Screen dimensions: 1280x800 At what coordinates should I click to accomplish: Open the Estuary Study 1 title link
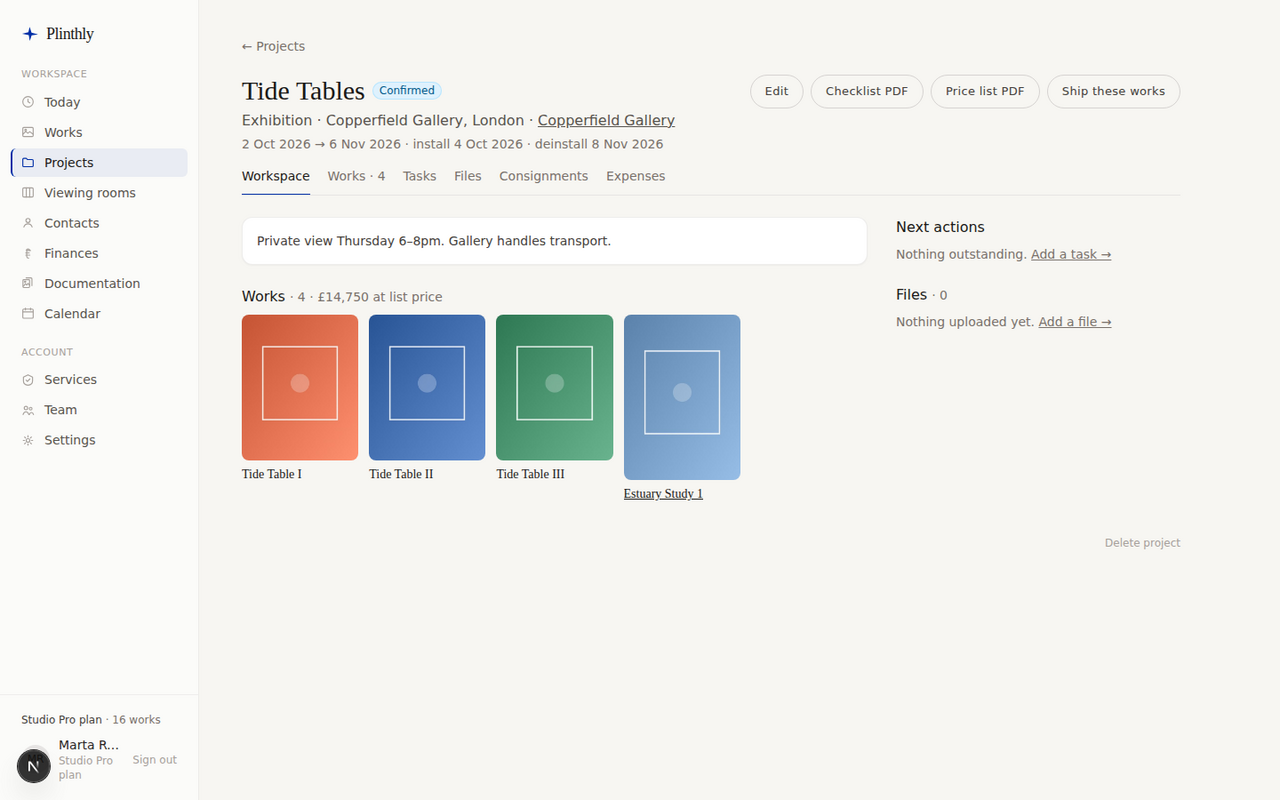(663, 494)
